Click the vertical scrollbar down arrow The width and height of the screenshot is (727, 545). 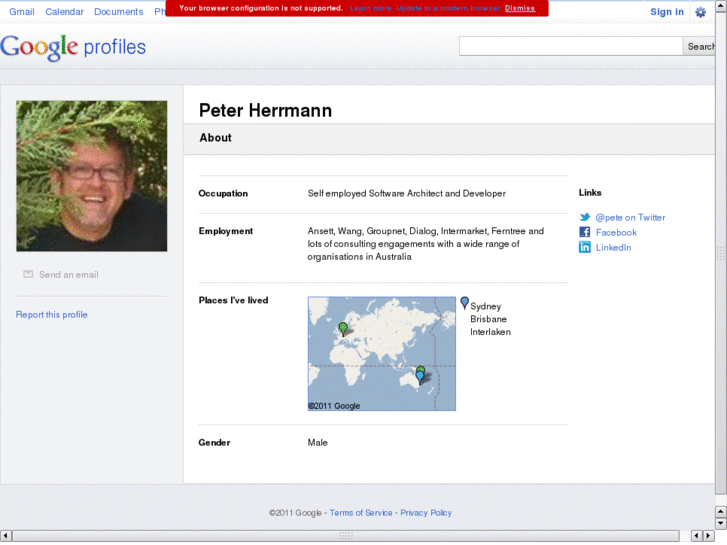[x=721, y=524]
